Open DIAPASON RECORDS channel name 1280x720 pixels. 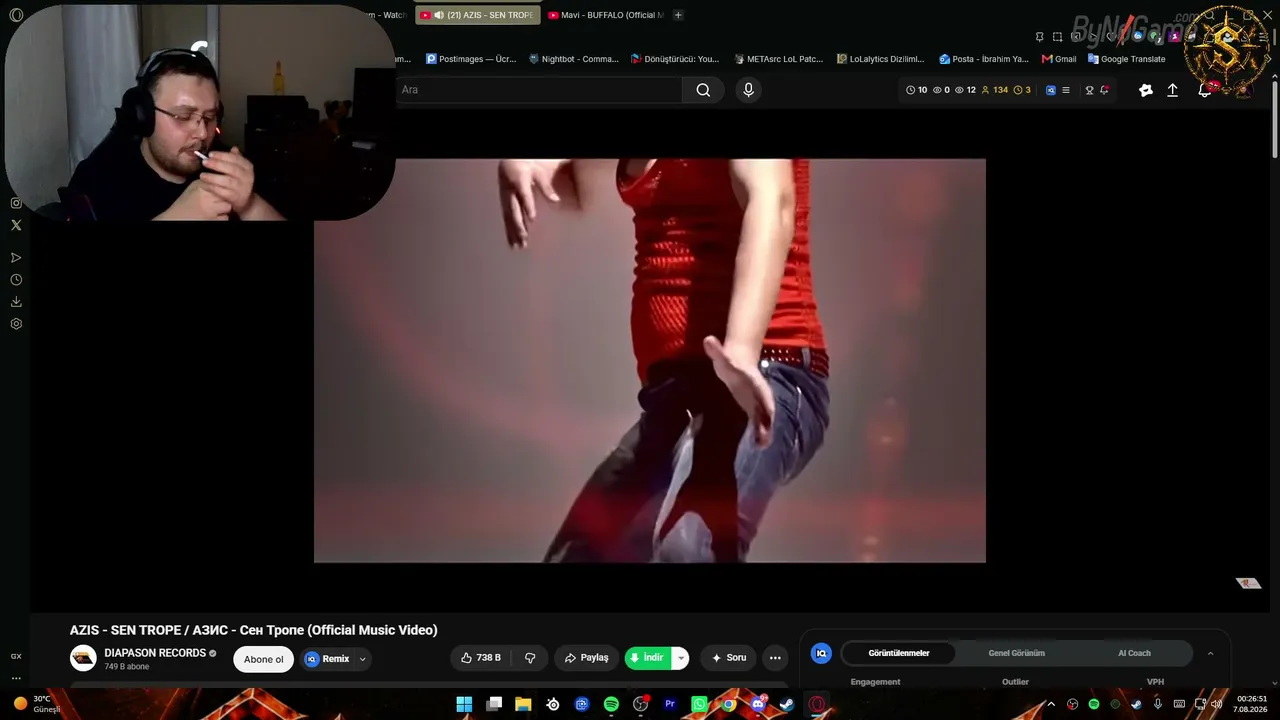[155, 653]
